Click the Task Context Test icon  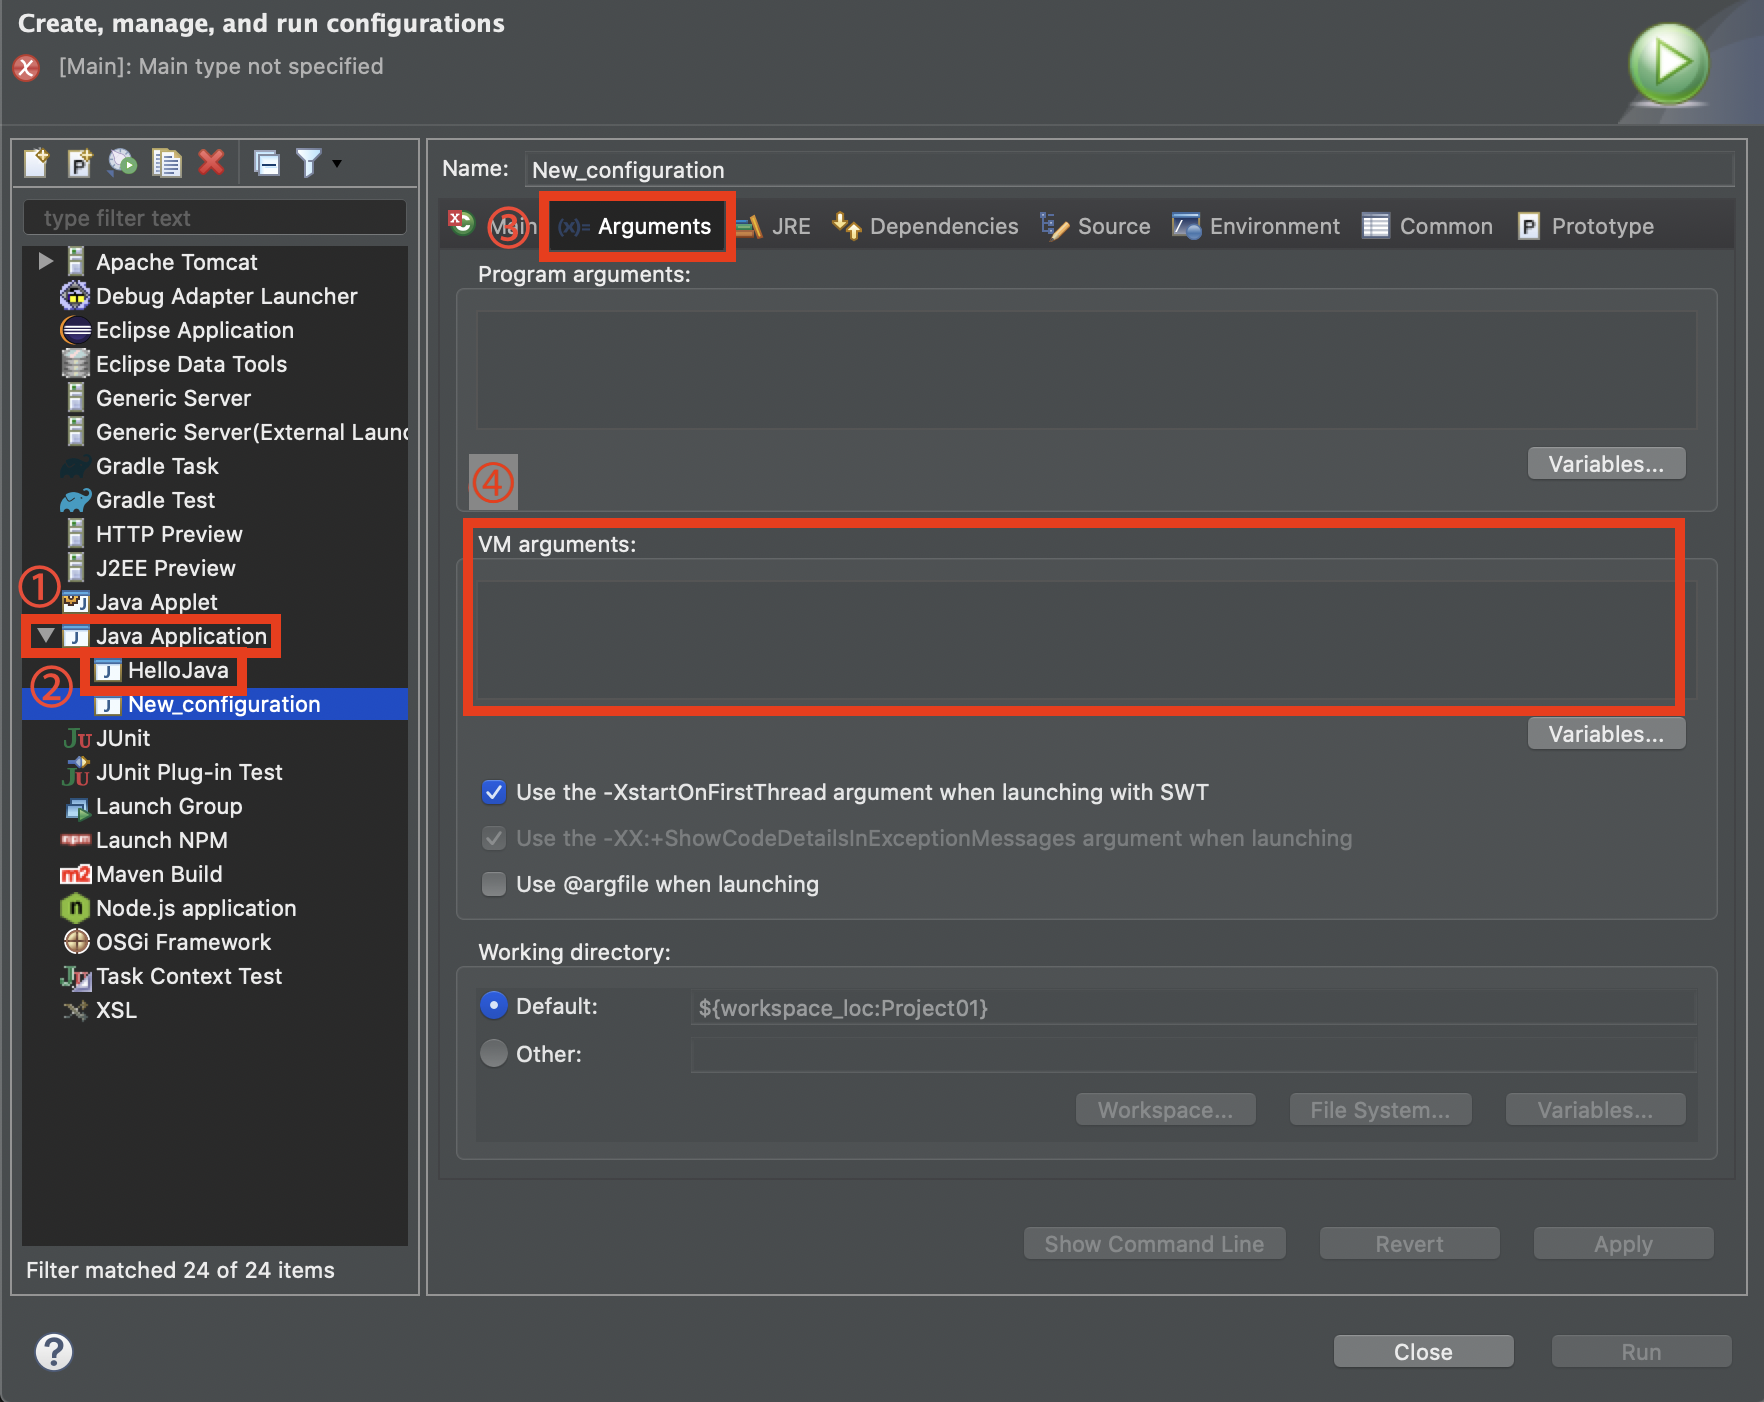tap(75, 977)
